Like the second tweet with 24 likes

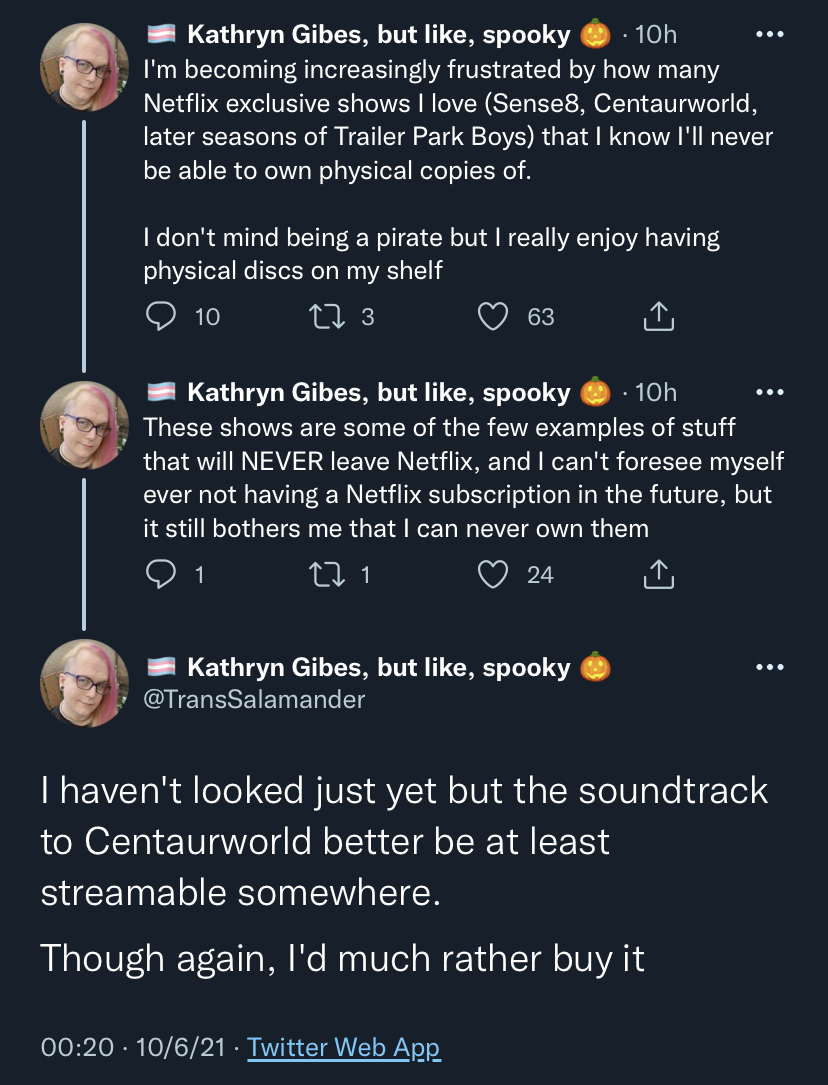(493, 575)
